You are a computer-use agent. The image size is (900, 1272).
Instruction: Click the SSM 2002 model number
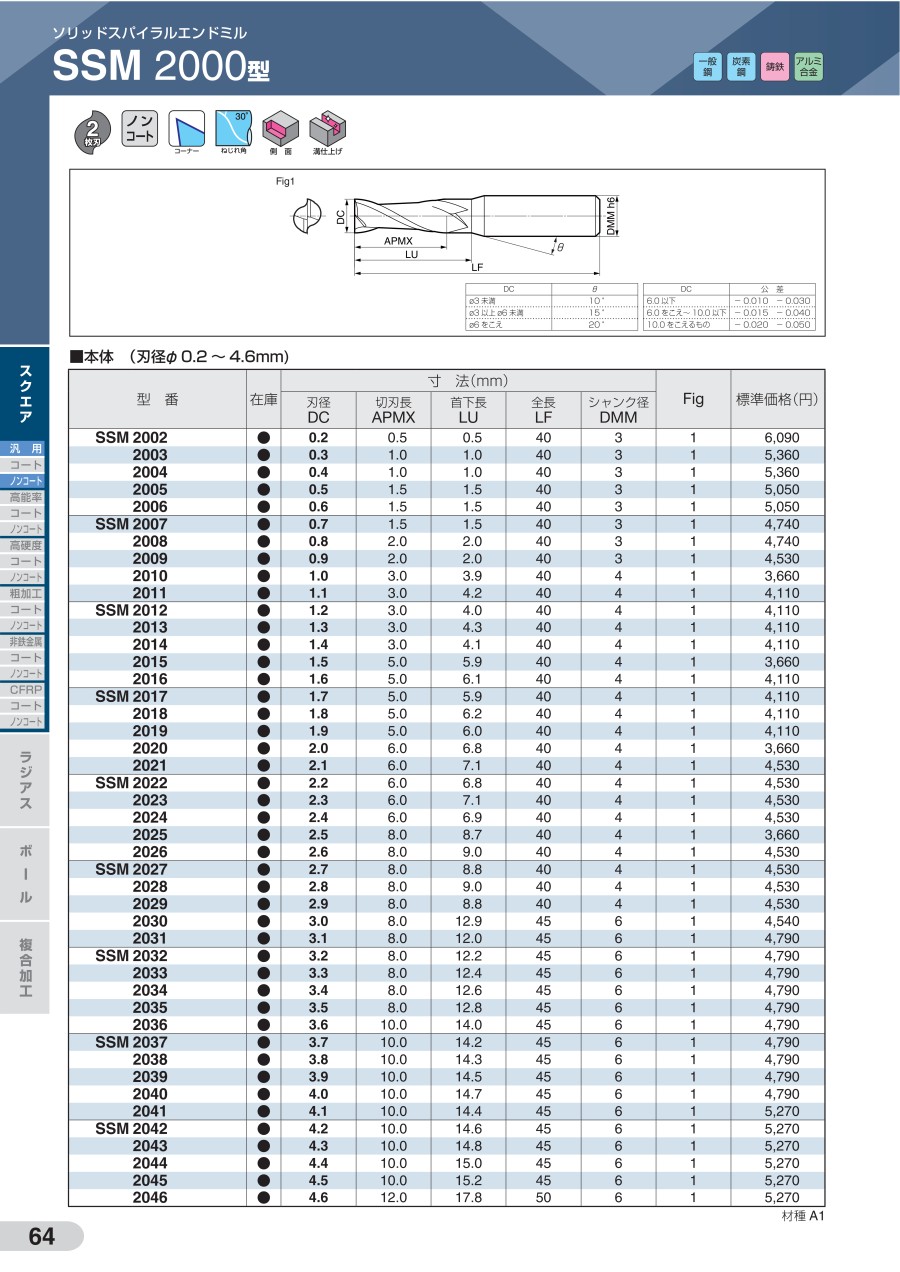(x=131, y=438)
